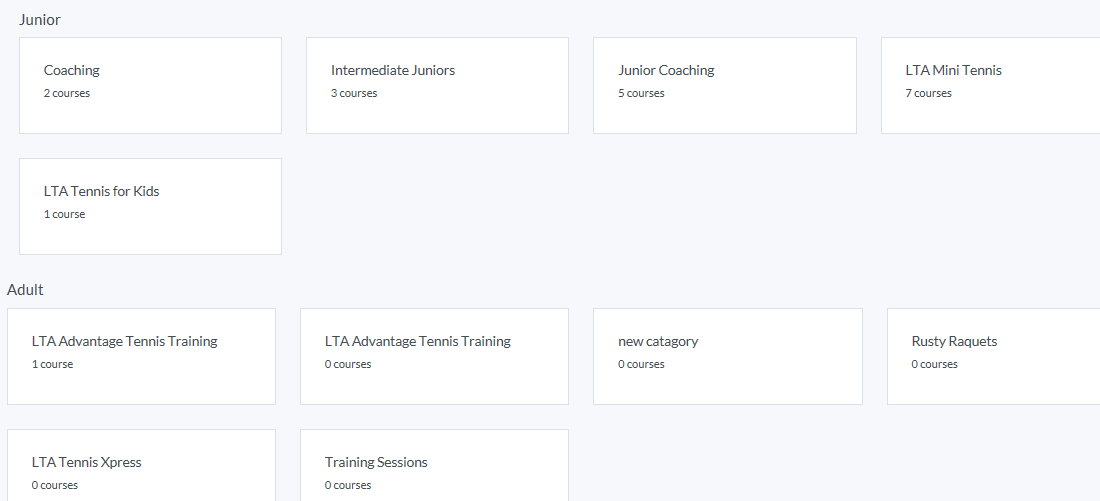Click '0 courses' under Rusty Raquets
This screenshot has width=1100, height=501.
[934, 365]
